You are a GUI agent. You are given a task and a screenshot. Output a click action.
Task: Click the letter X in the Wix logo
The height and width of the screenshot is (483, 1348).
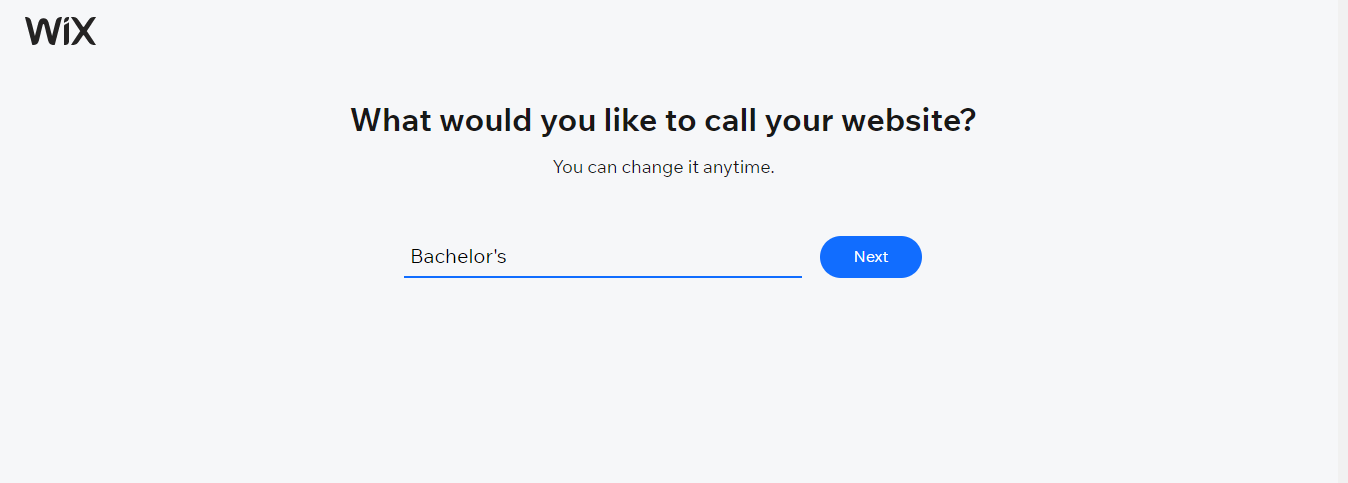coord(83,32)
